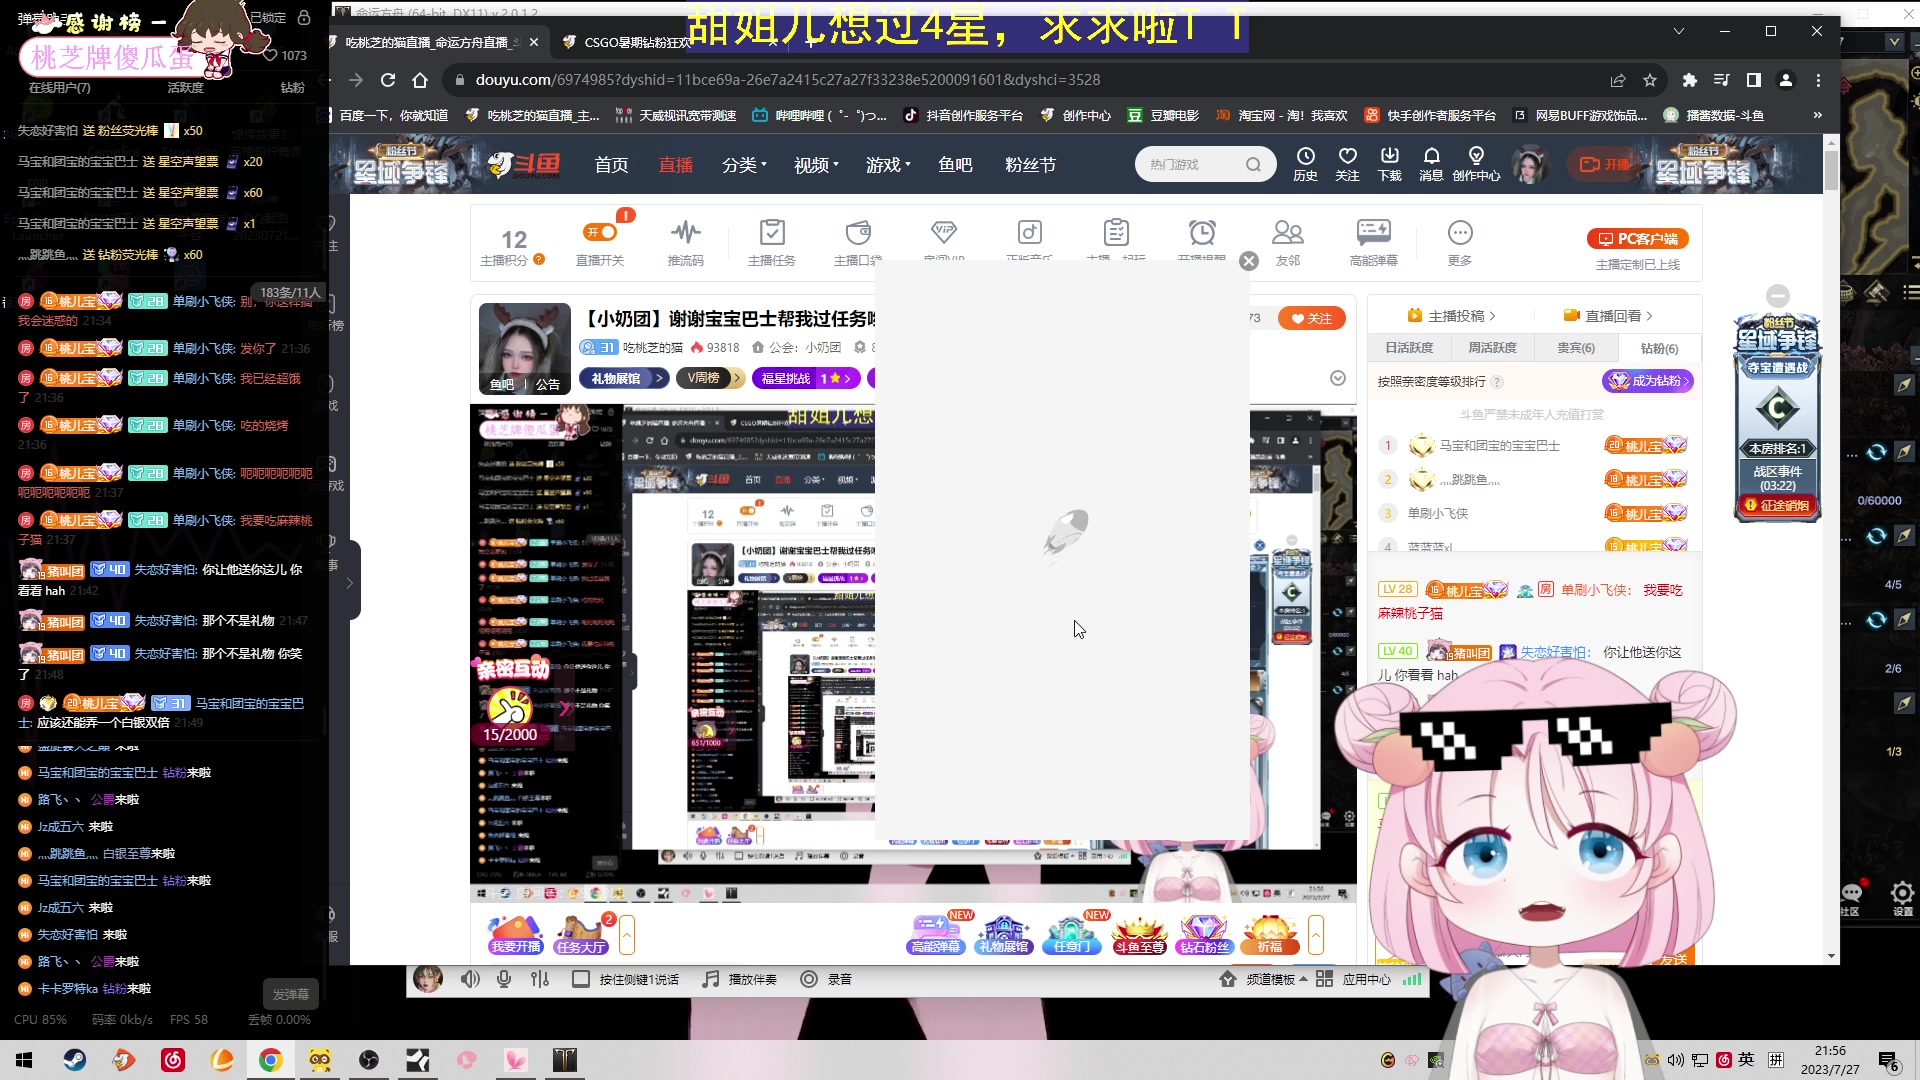The height and width of the screenshot is (1080, 1920).
Task: Expand the streamer info panel chevron
Action: tap(1338, 378)
